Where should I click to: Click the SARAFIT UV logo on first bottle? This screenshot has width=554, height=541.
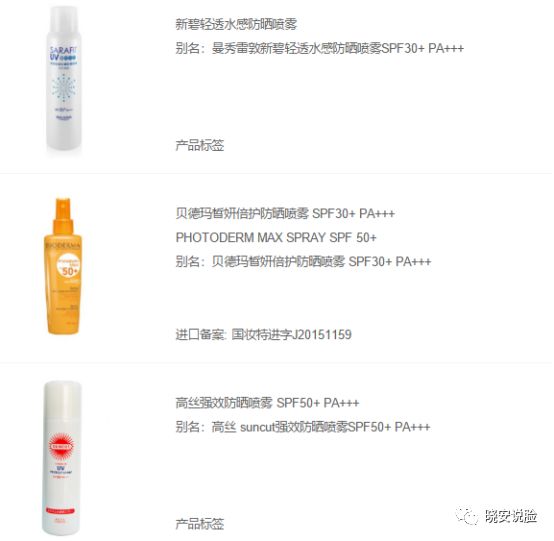(x=63, y=54)
